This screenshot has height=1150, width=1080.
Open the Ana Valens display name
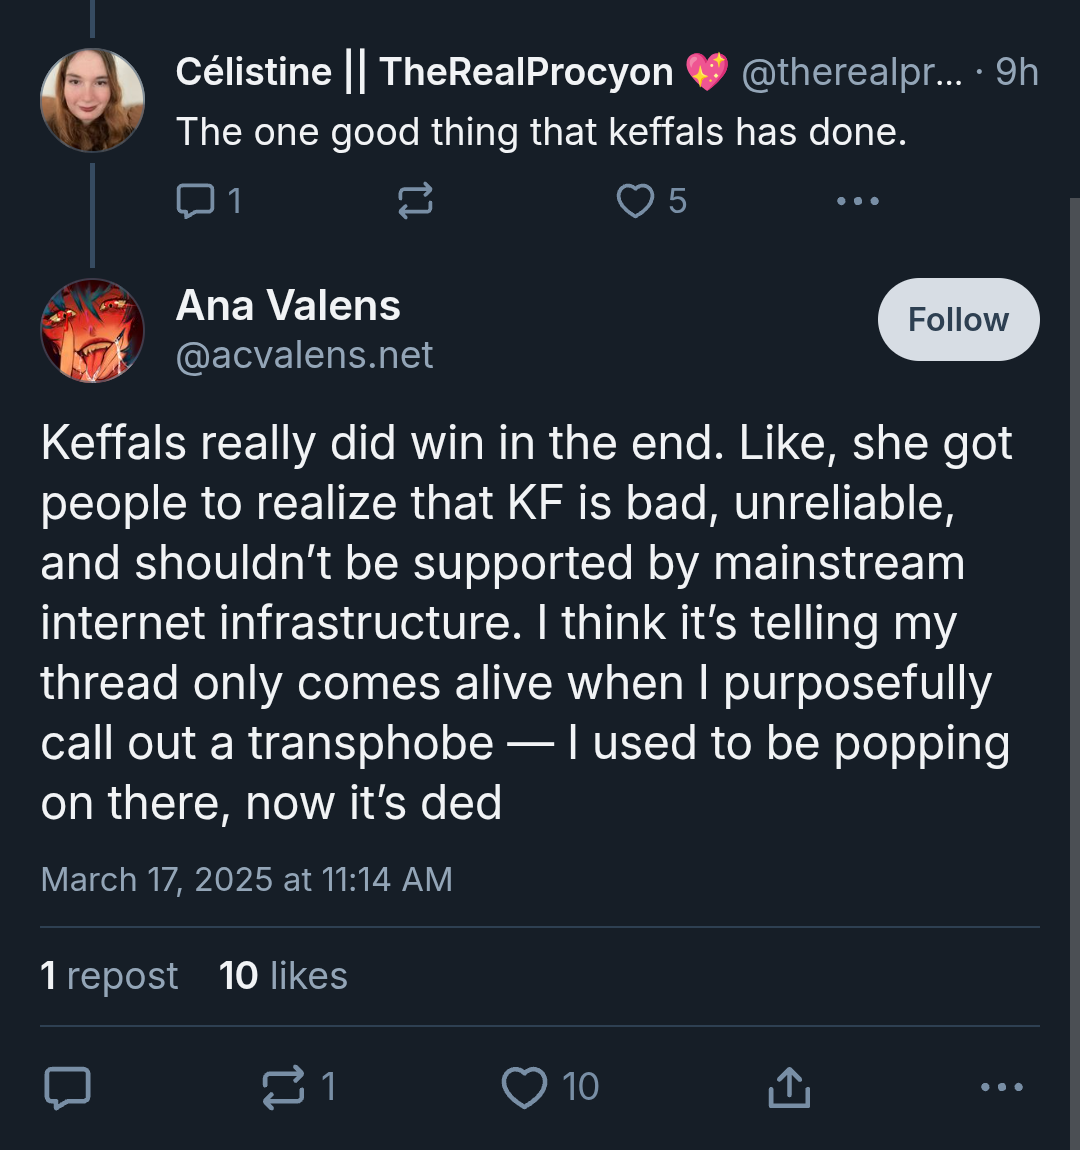[x=288, y=306]
